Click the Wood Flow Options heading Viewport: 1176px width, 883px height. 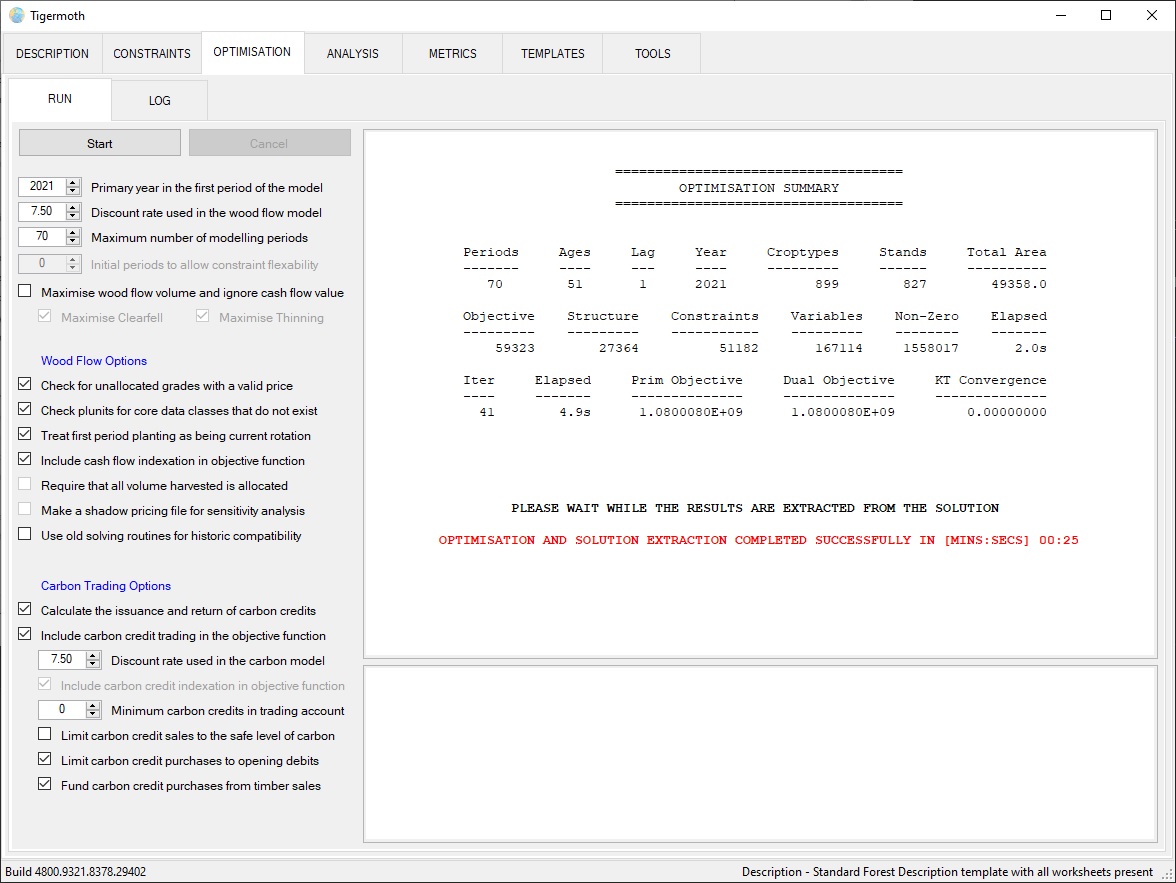pos(94,361)
